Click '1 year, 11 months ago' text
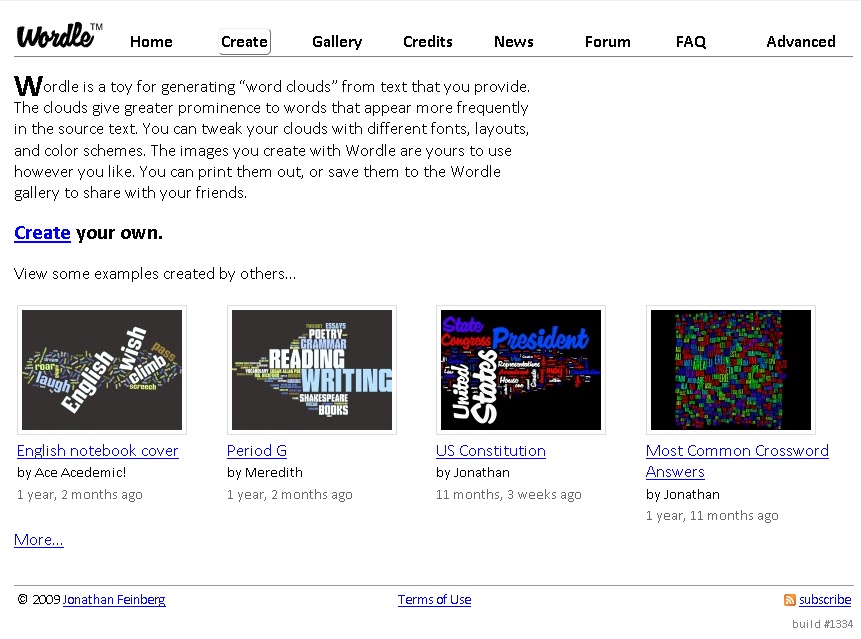861x639 pixels. point(712,515)
